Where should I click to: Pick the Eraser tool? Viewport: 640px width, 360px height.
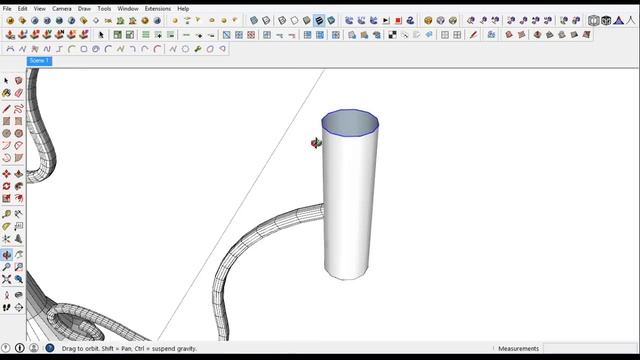pos(18,93)
